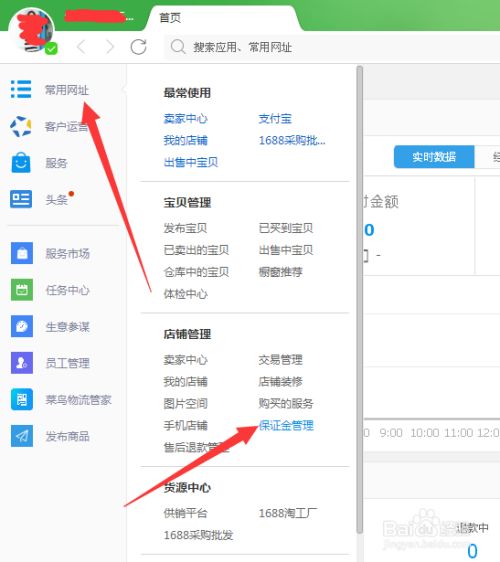Click the 常用网址 list icon

(21, 89)
